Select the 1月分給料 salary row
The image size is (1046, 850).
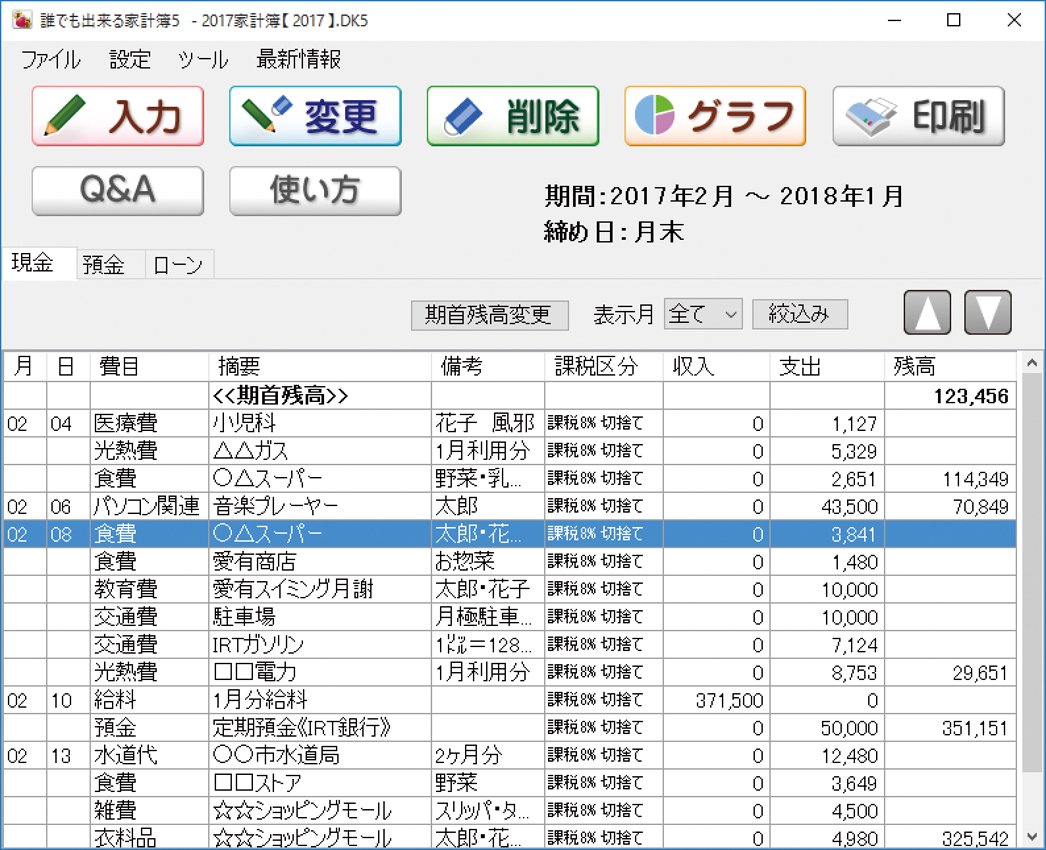pos(510,700)
